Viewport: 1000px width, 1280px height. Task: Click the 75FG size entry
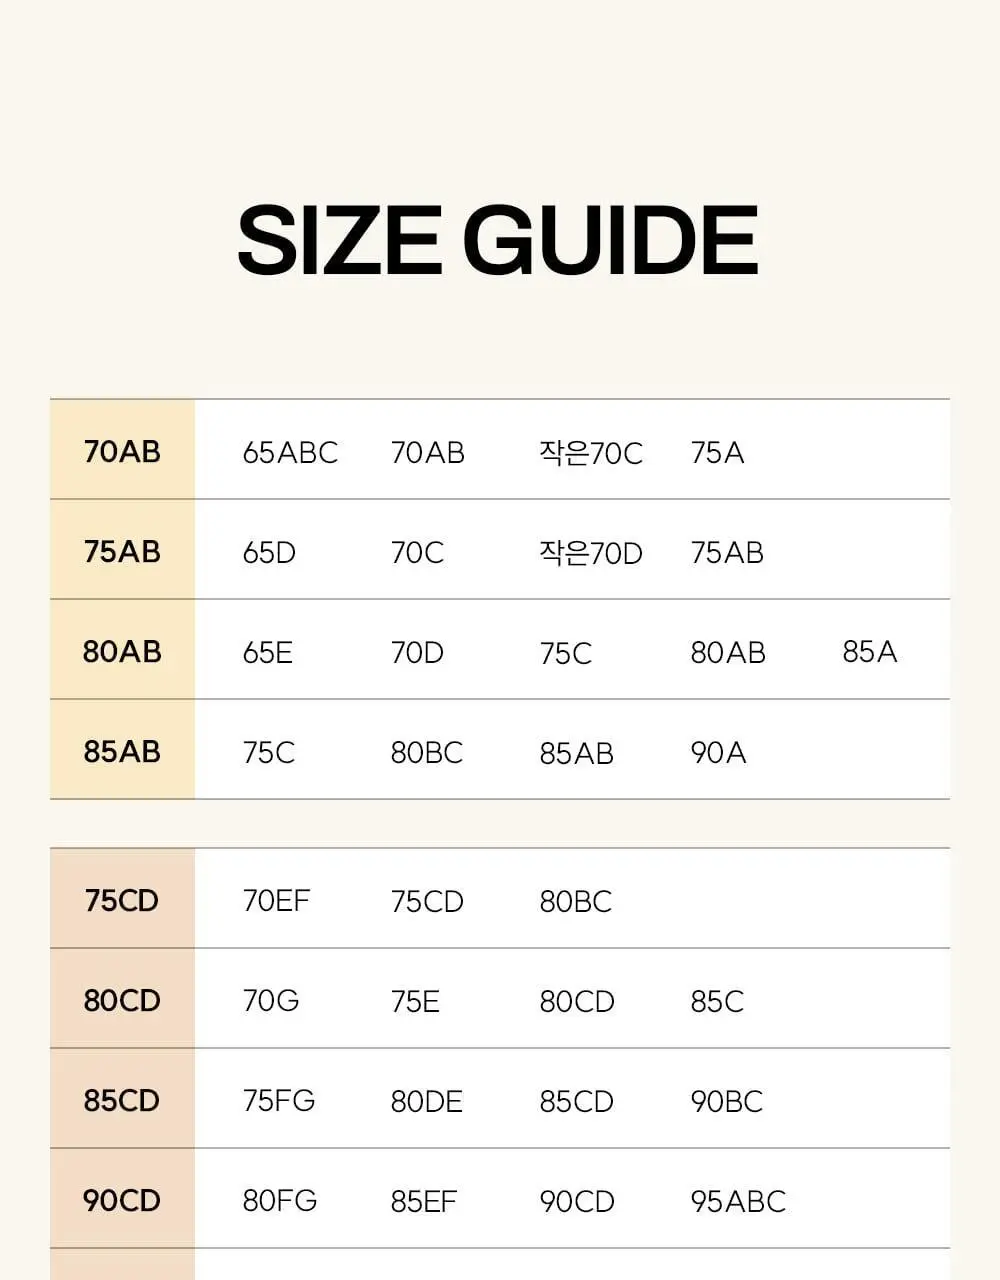(x=279, y=1101)
